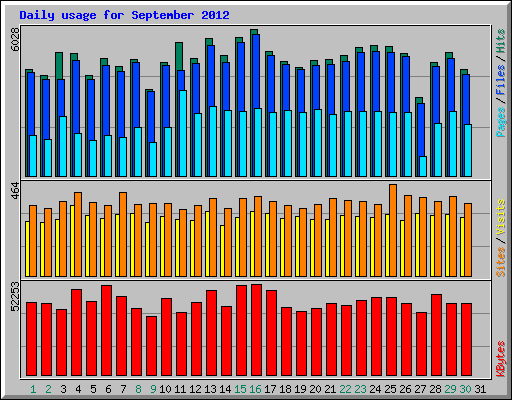Click day label 19 on x-axis
This screenshot has height=400, width=512.
coord(300,389)
